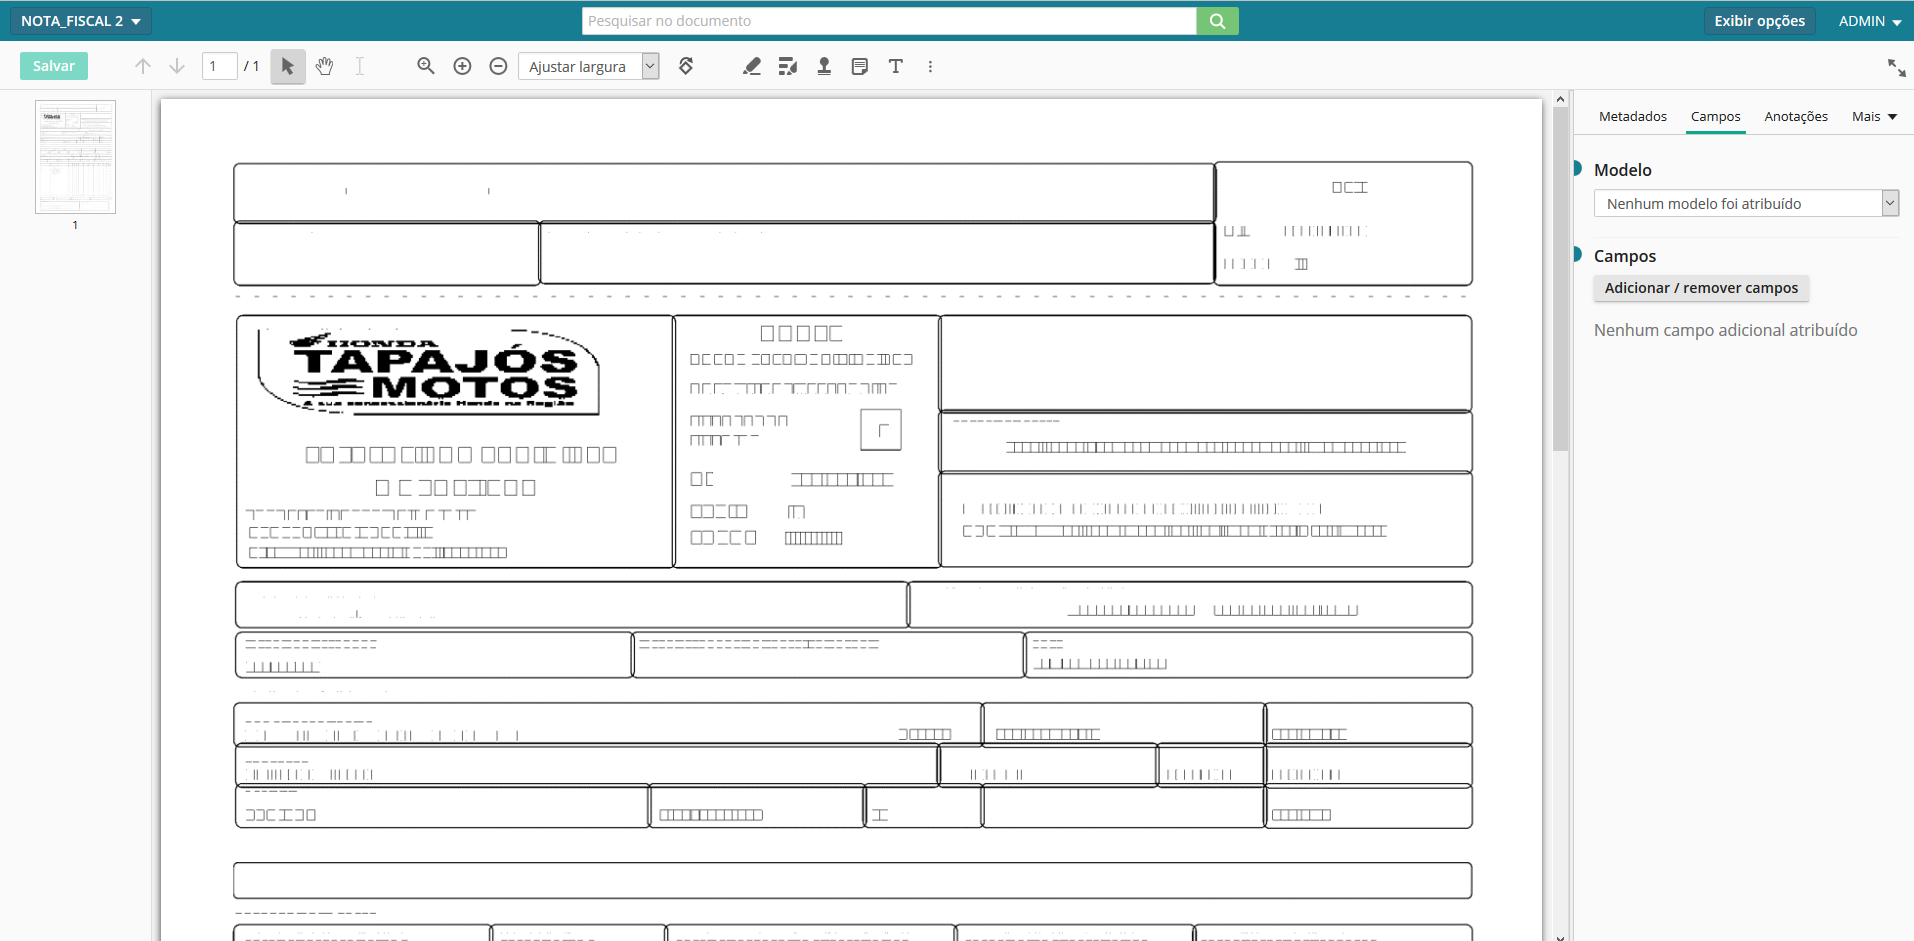Open the Ajustar largura zoom dropdown
The image size is (1914, 941).
pos(589,66)
